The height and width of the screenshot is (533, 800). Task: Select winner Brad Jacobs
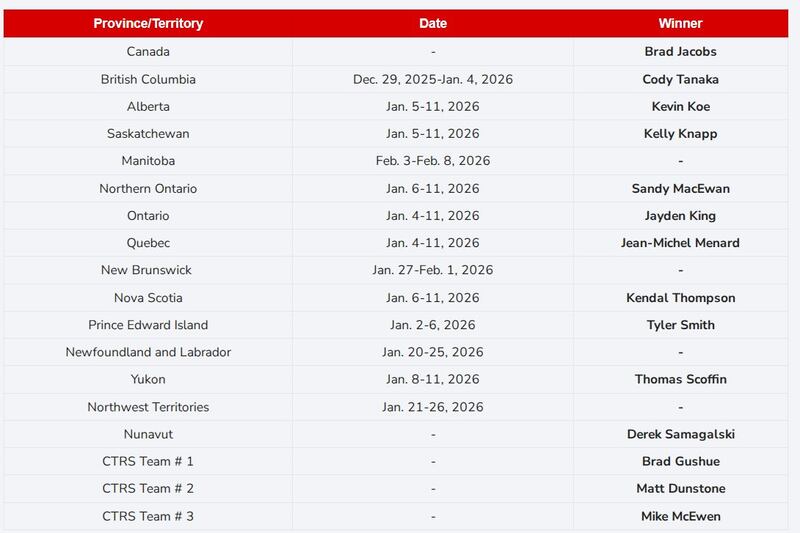click(680, 51)
